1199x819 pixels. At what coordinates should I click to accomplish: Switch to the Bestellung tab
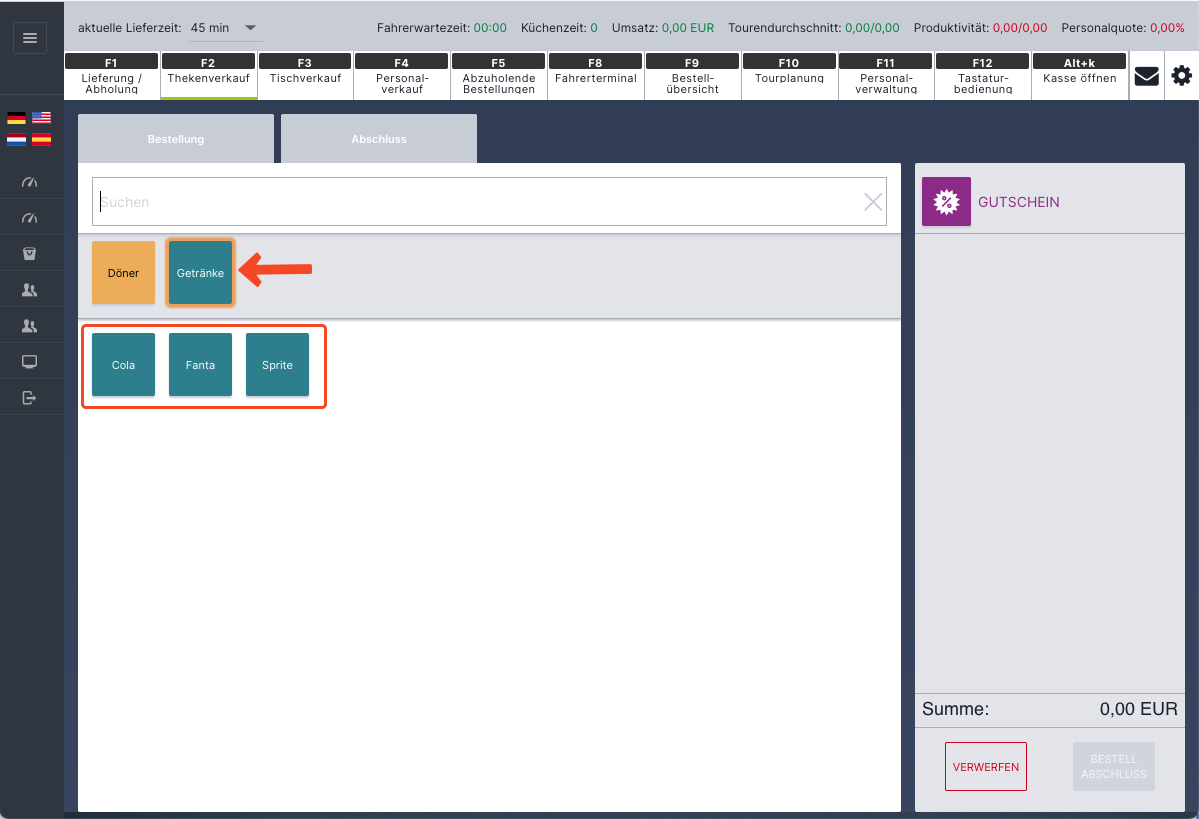point(176,139)
